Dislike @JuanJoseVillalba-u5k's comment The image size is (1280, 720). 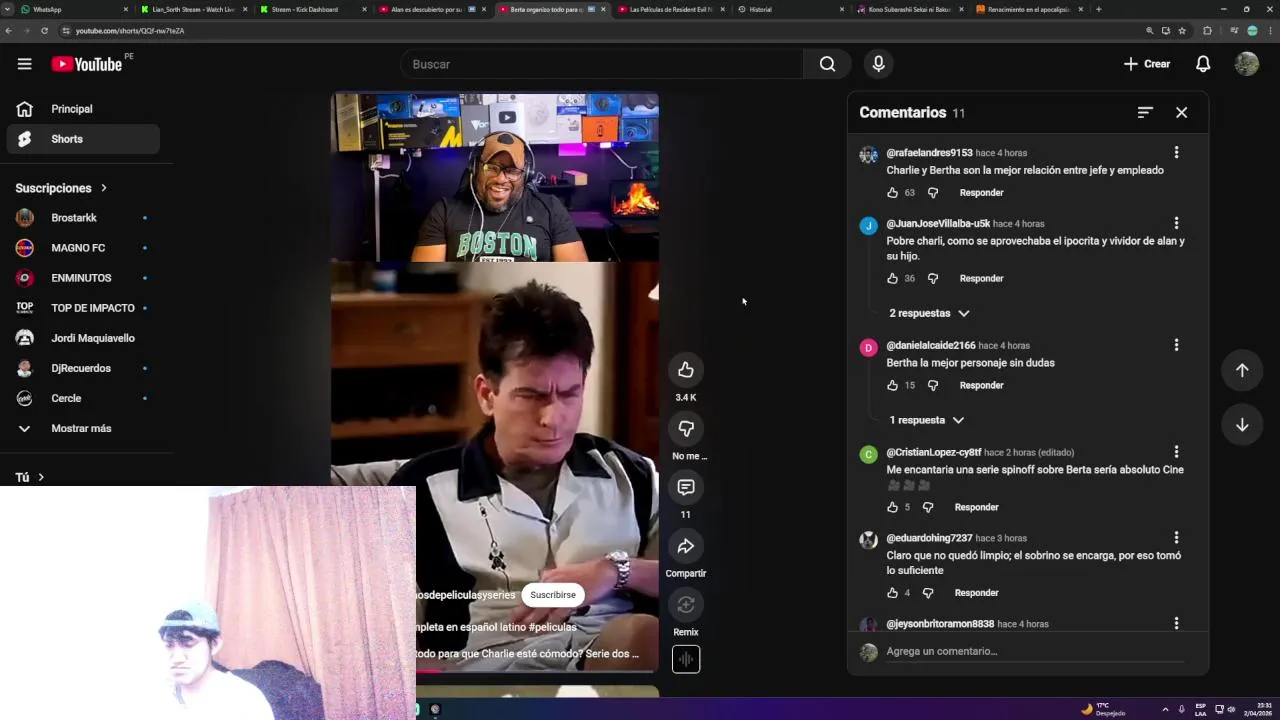[x=933, y=278]
